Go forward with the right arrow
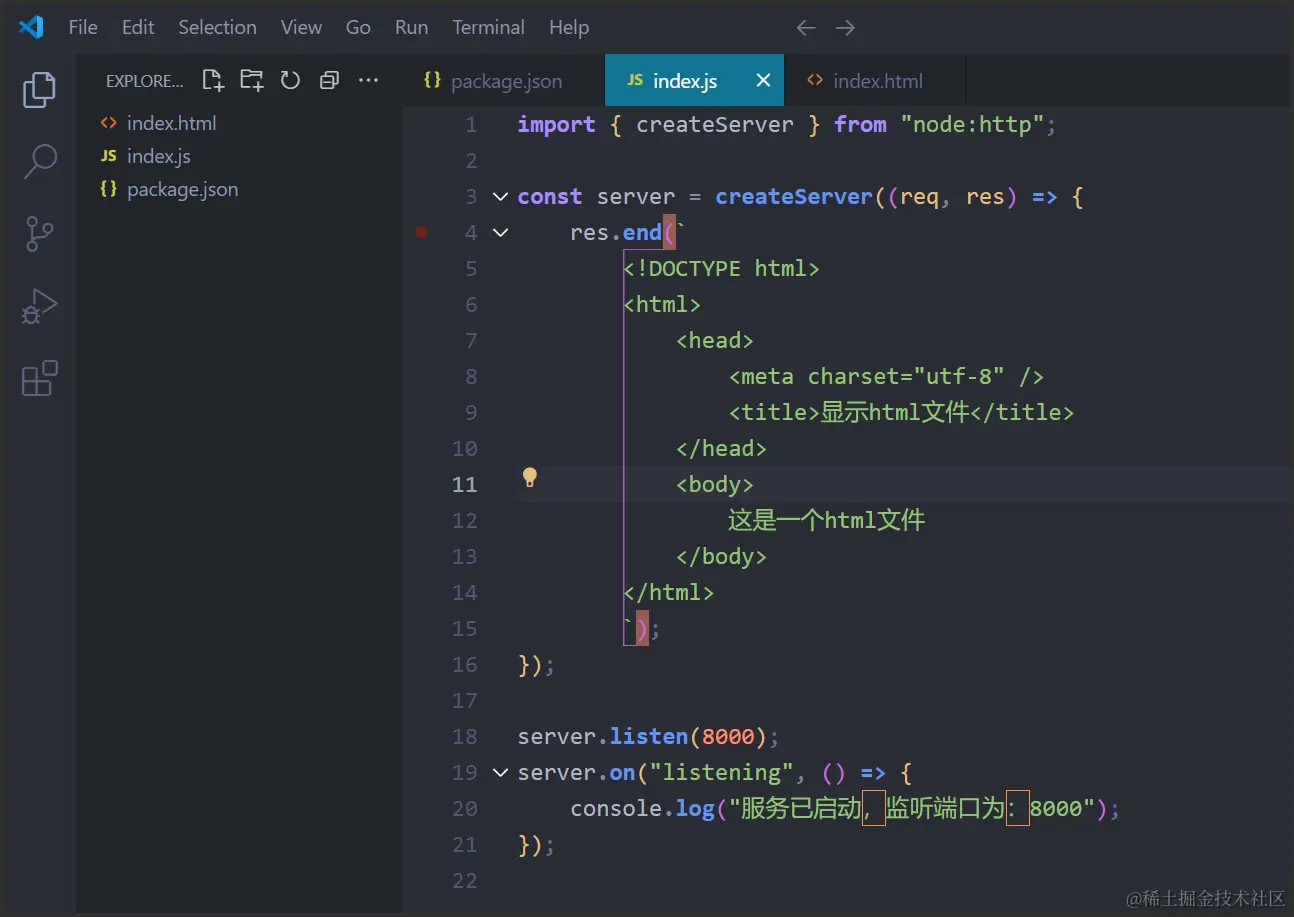This screenshot has height=917, width=1294. [846, 28]
